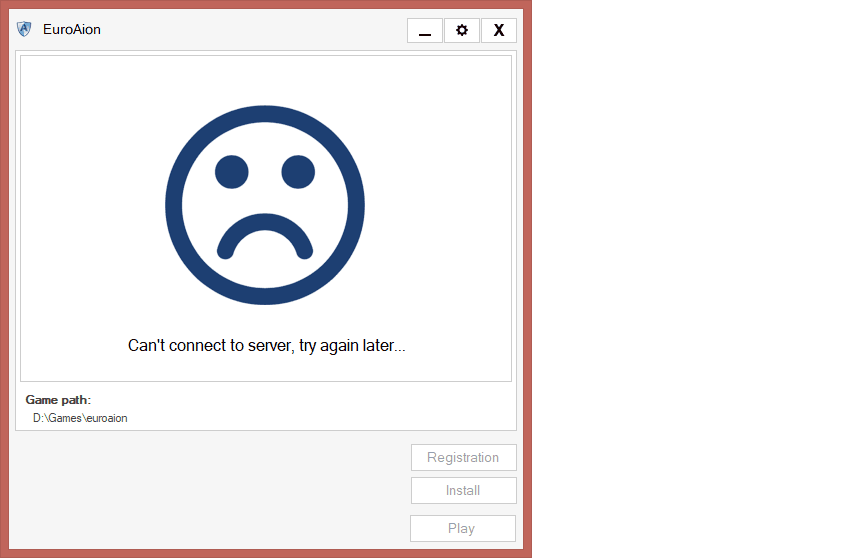Click empty title bar space left of minimize
The width and height of the screenshot is (857, 558).
pos(250,29)
